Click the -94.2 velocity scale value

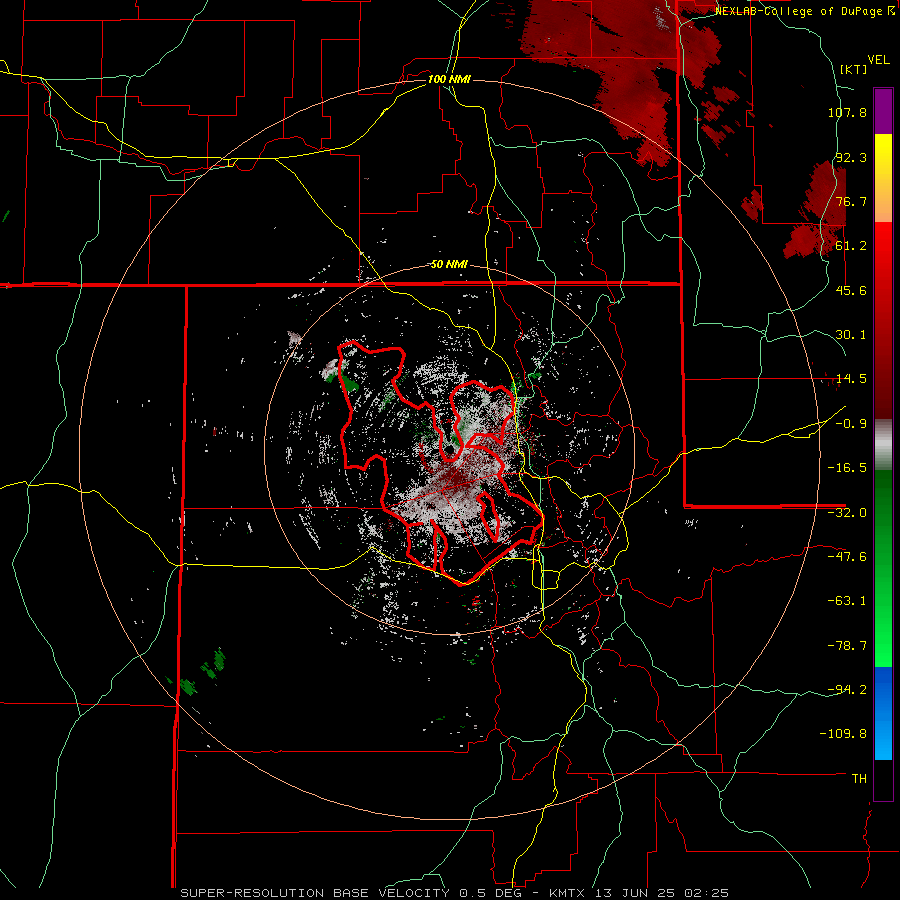tap(847, 689)
